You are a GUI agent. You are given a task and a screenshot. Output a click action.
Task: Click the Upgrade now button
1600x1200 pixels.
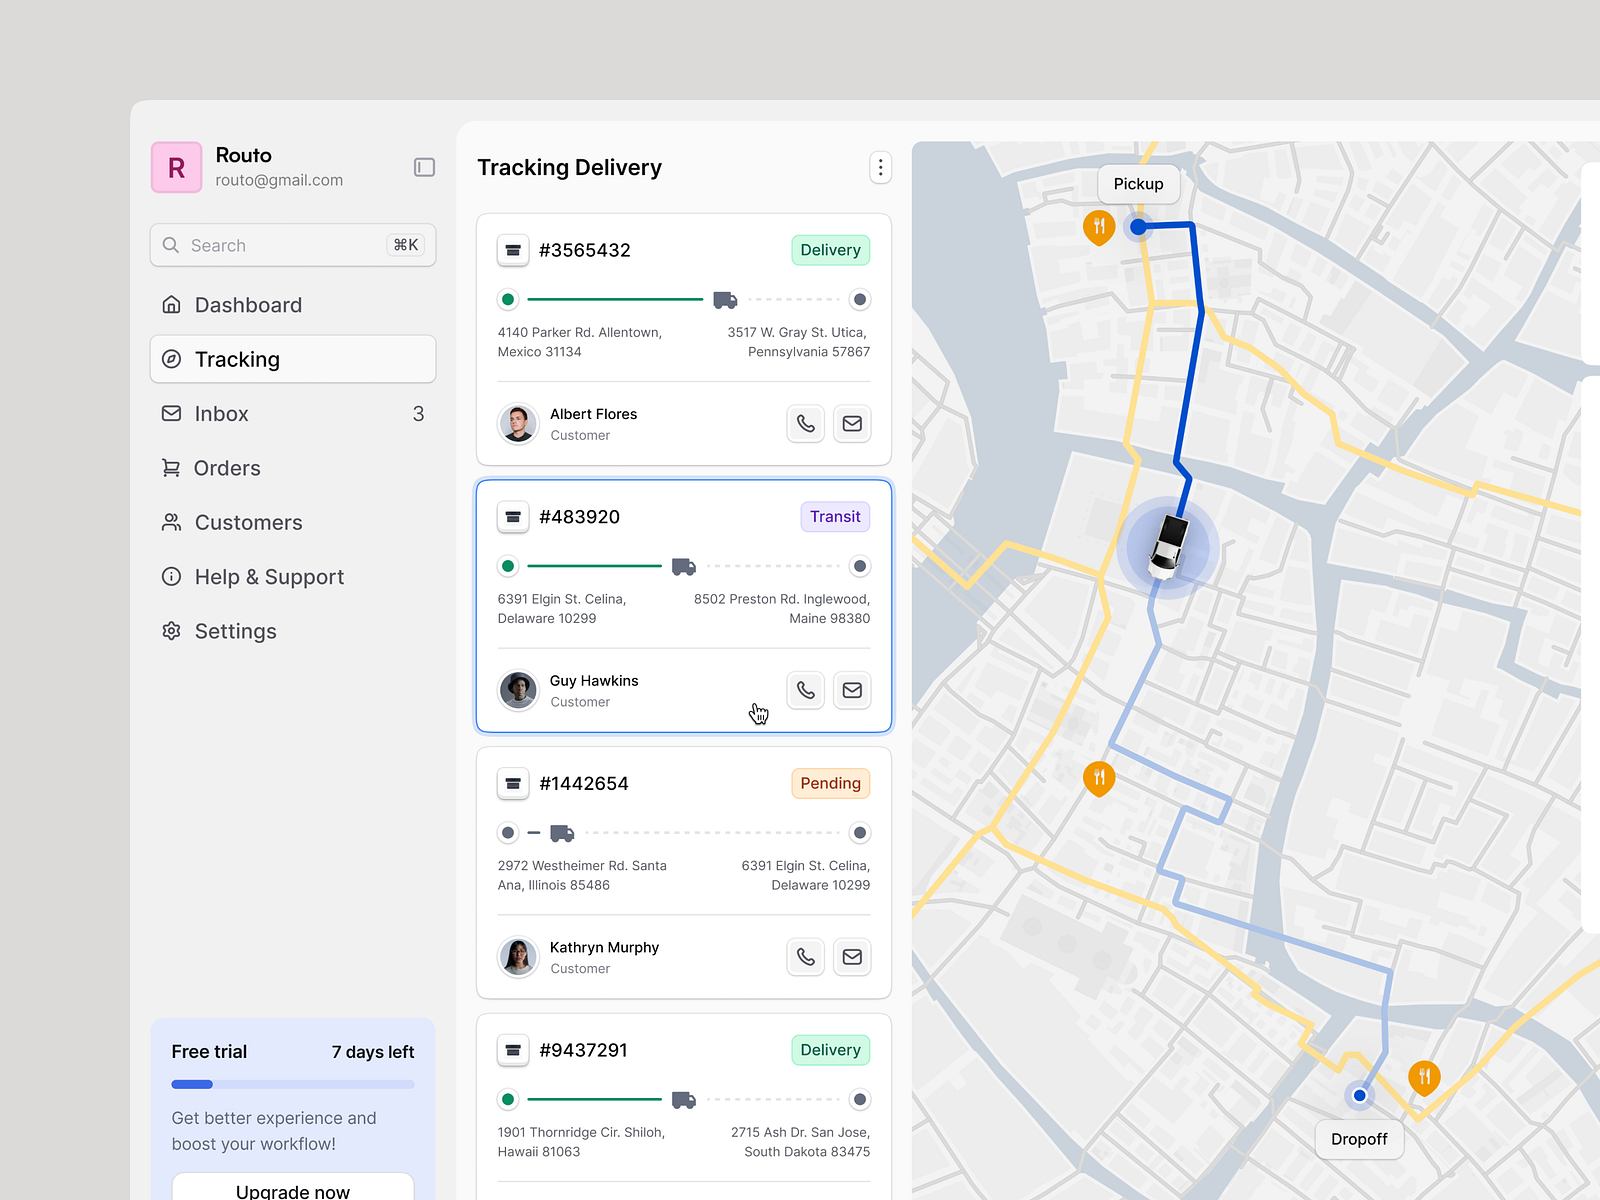tap(292, 1189)
